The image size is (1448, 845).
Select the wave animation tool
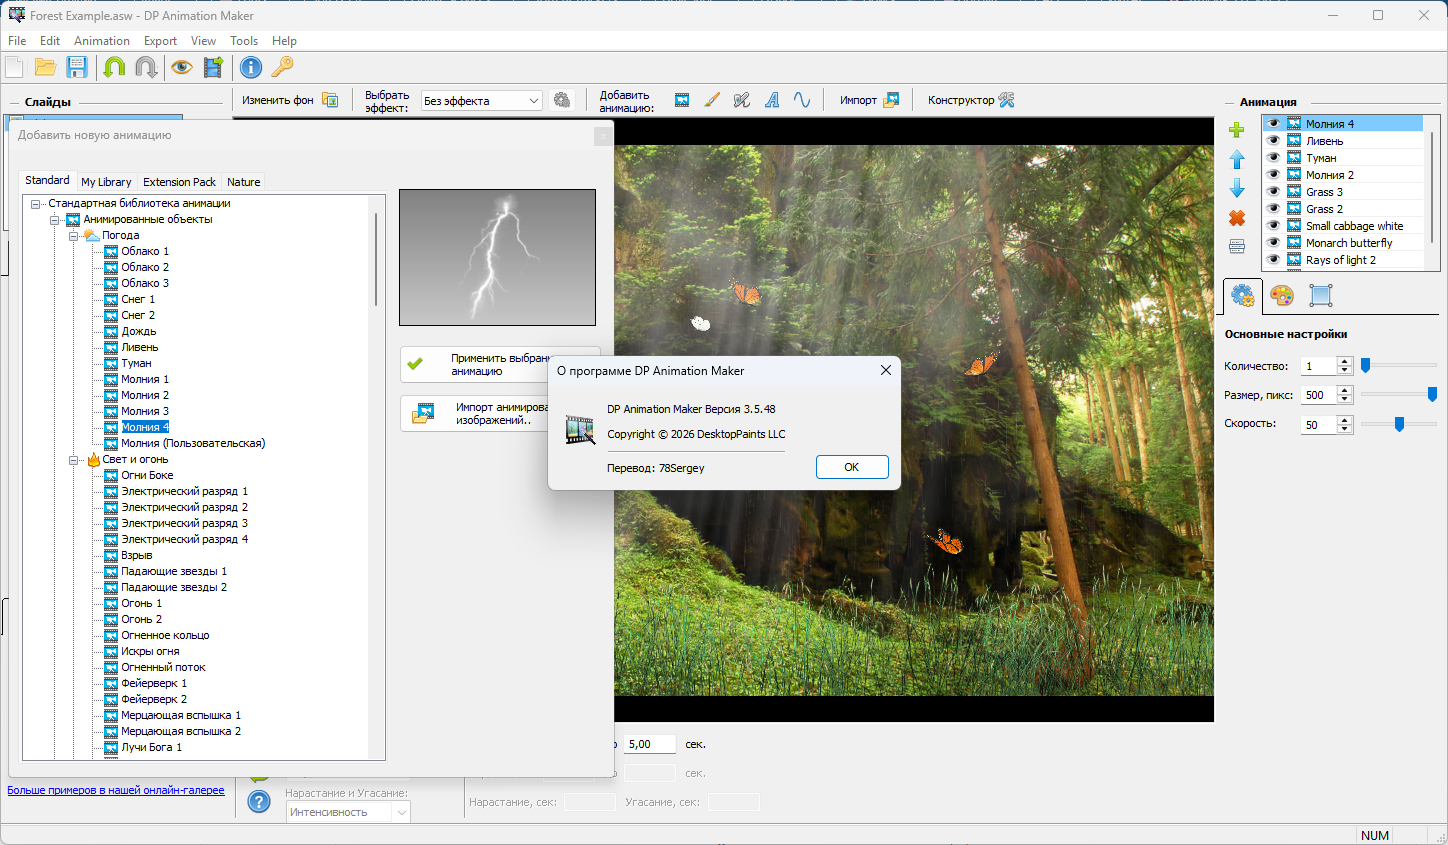pyautogui.click(x=802, y=100)
